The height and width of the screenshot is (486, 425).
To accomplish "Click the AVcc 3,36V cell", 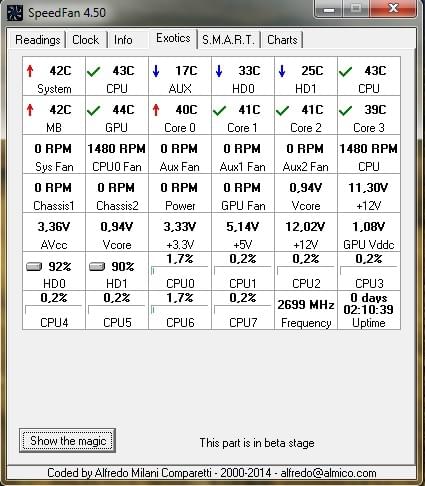I will point(54,232).
